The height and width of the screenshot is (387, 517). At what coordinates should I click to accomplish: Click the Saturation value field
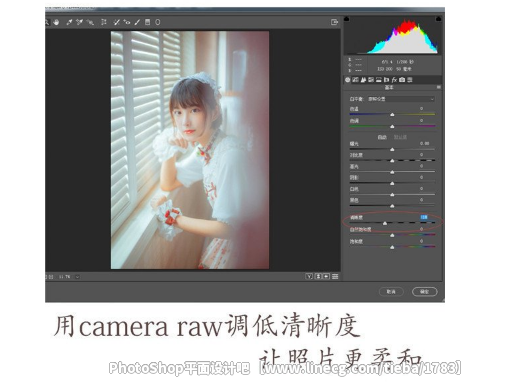pyautogui.click(x=422, y=241)
